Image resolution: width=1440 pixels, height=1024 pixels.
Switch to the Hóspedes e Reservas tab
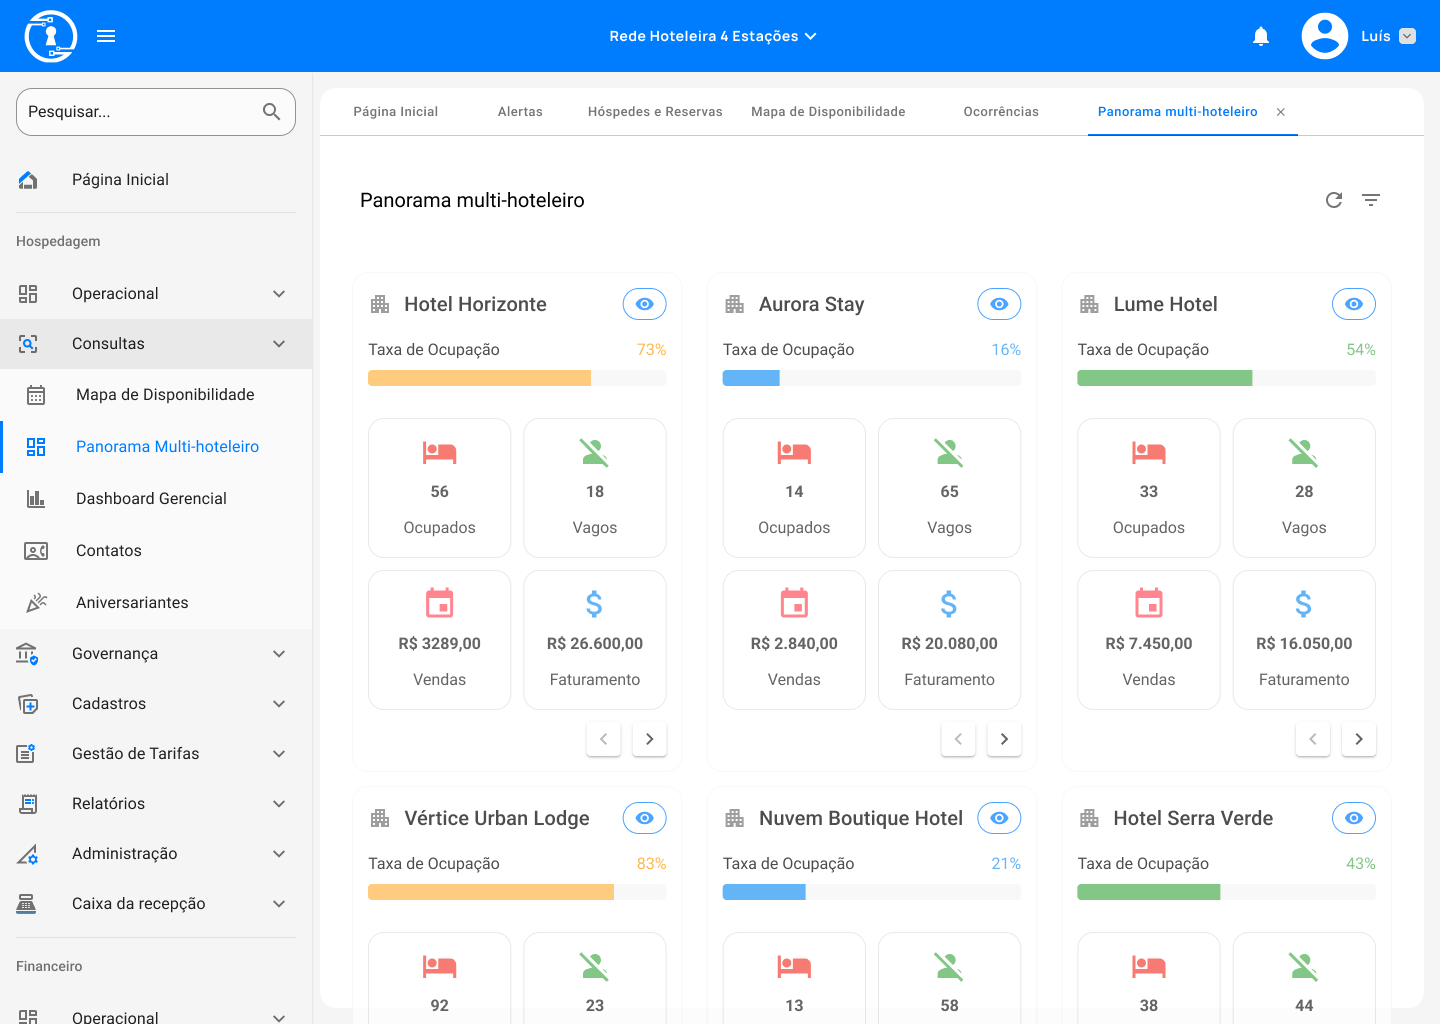655,112
